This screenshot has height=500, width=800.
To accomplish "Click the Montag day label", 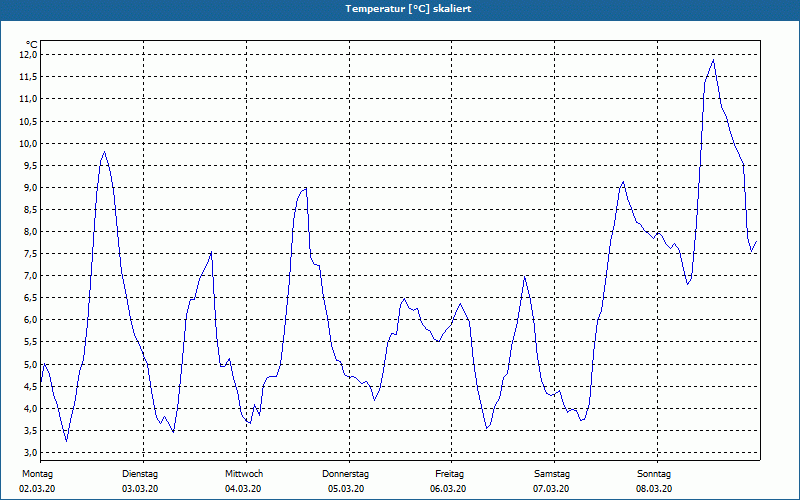I will [x=37, y=474].
